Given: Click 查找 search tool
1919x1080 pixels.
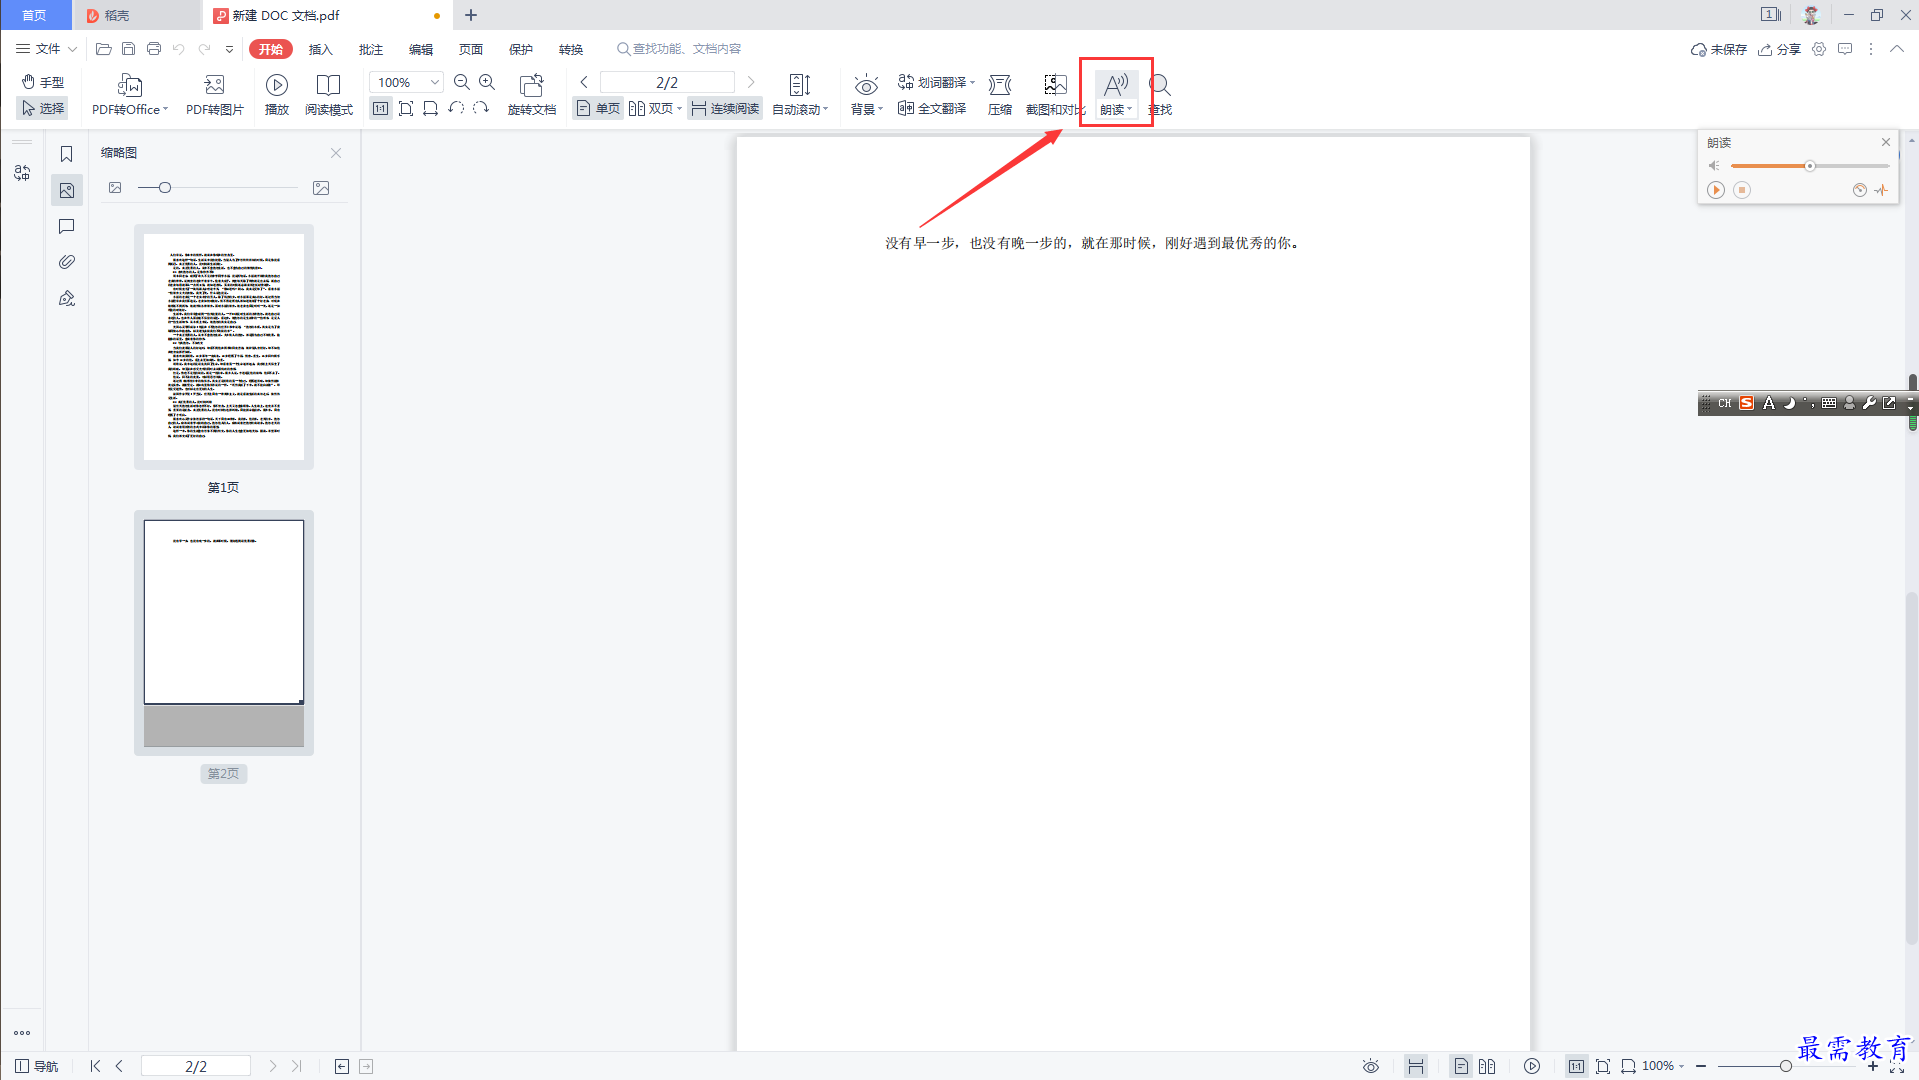Looking at the screenshot, I should pyautogui.click(x=1160, y=96).
